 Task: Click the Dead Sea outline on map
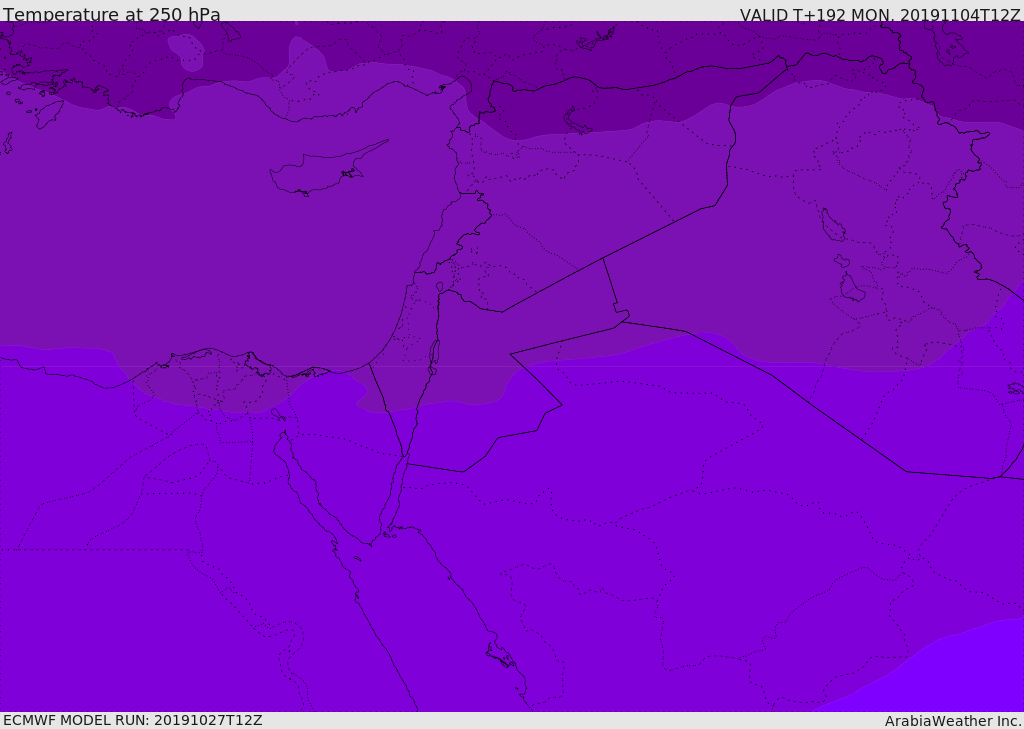point(434,357)
